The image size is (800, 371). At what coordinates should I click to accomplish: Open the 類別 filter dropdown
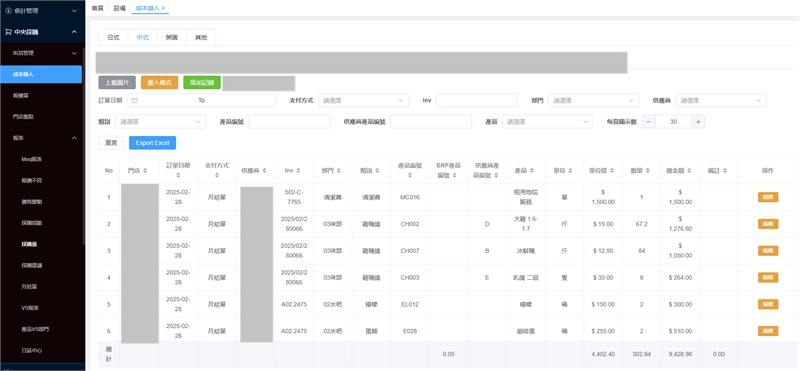161,122
